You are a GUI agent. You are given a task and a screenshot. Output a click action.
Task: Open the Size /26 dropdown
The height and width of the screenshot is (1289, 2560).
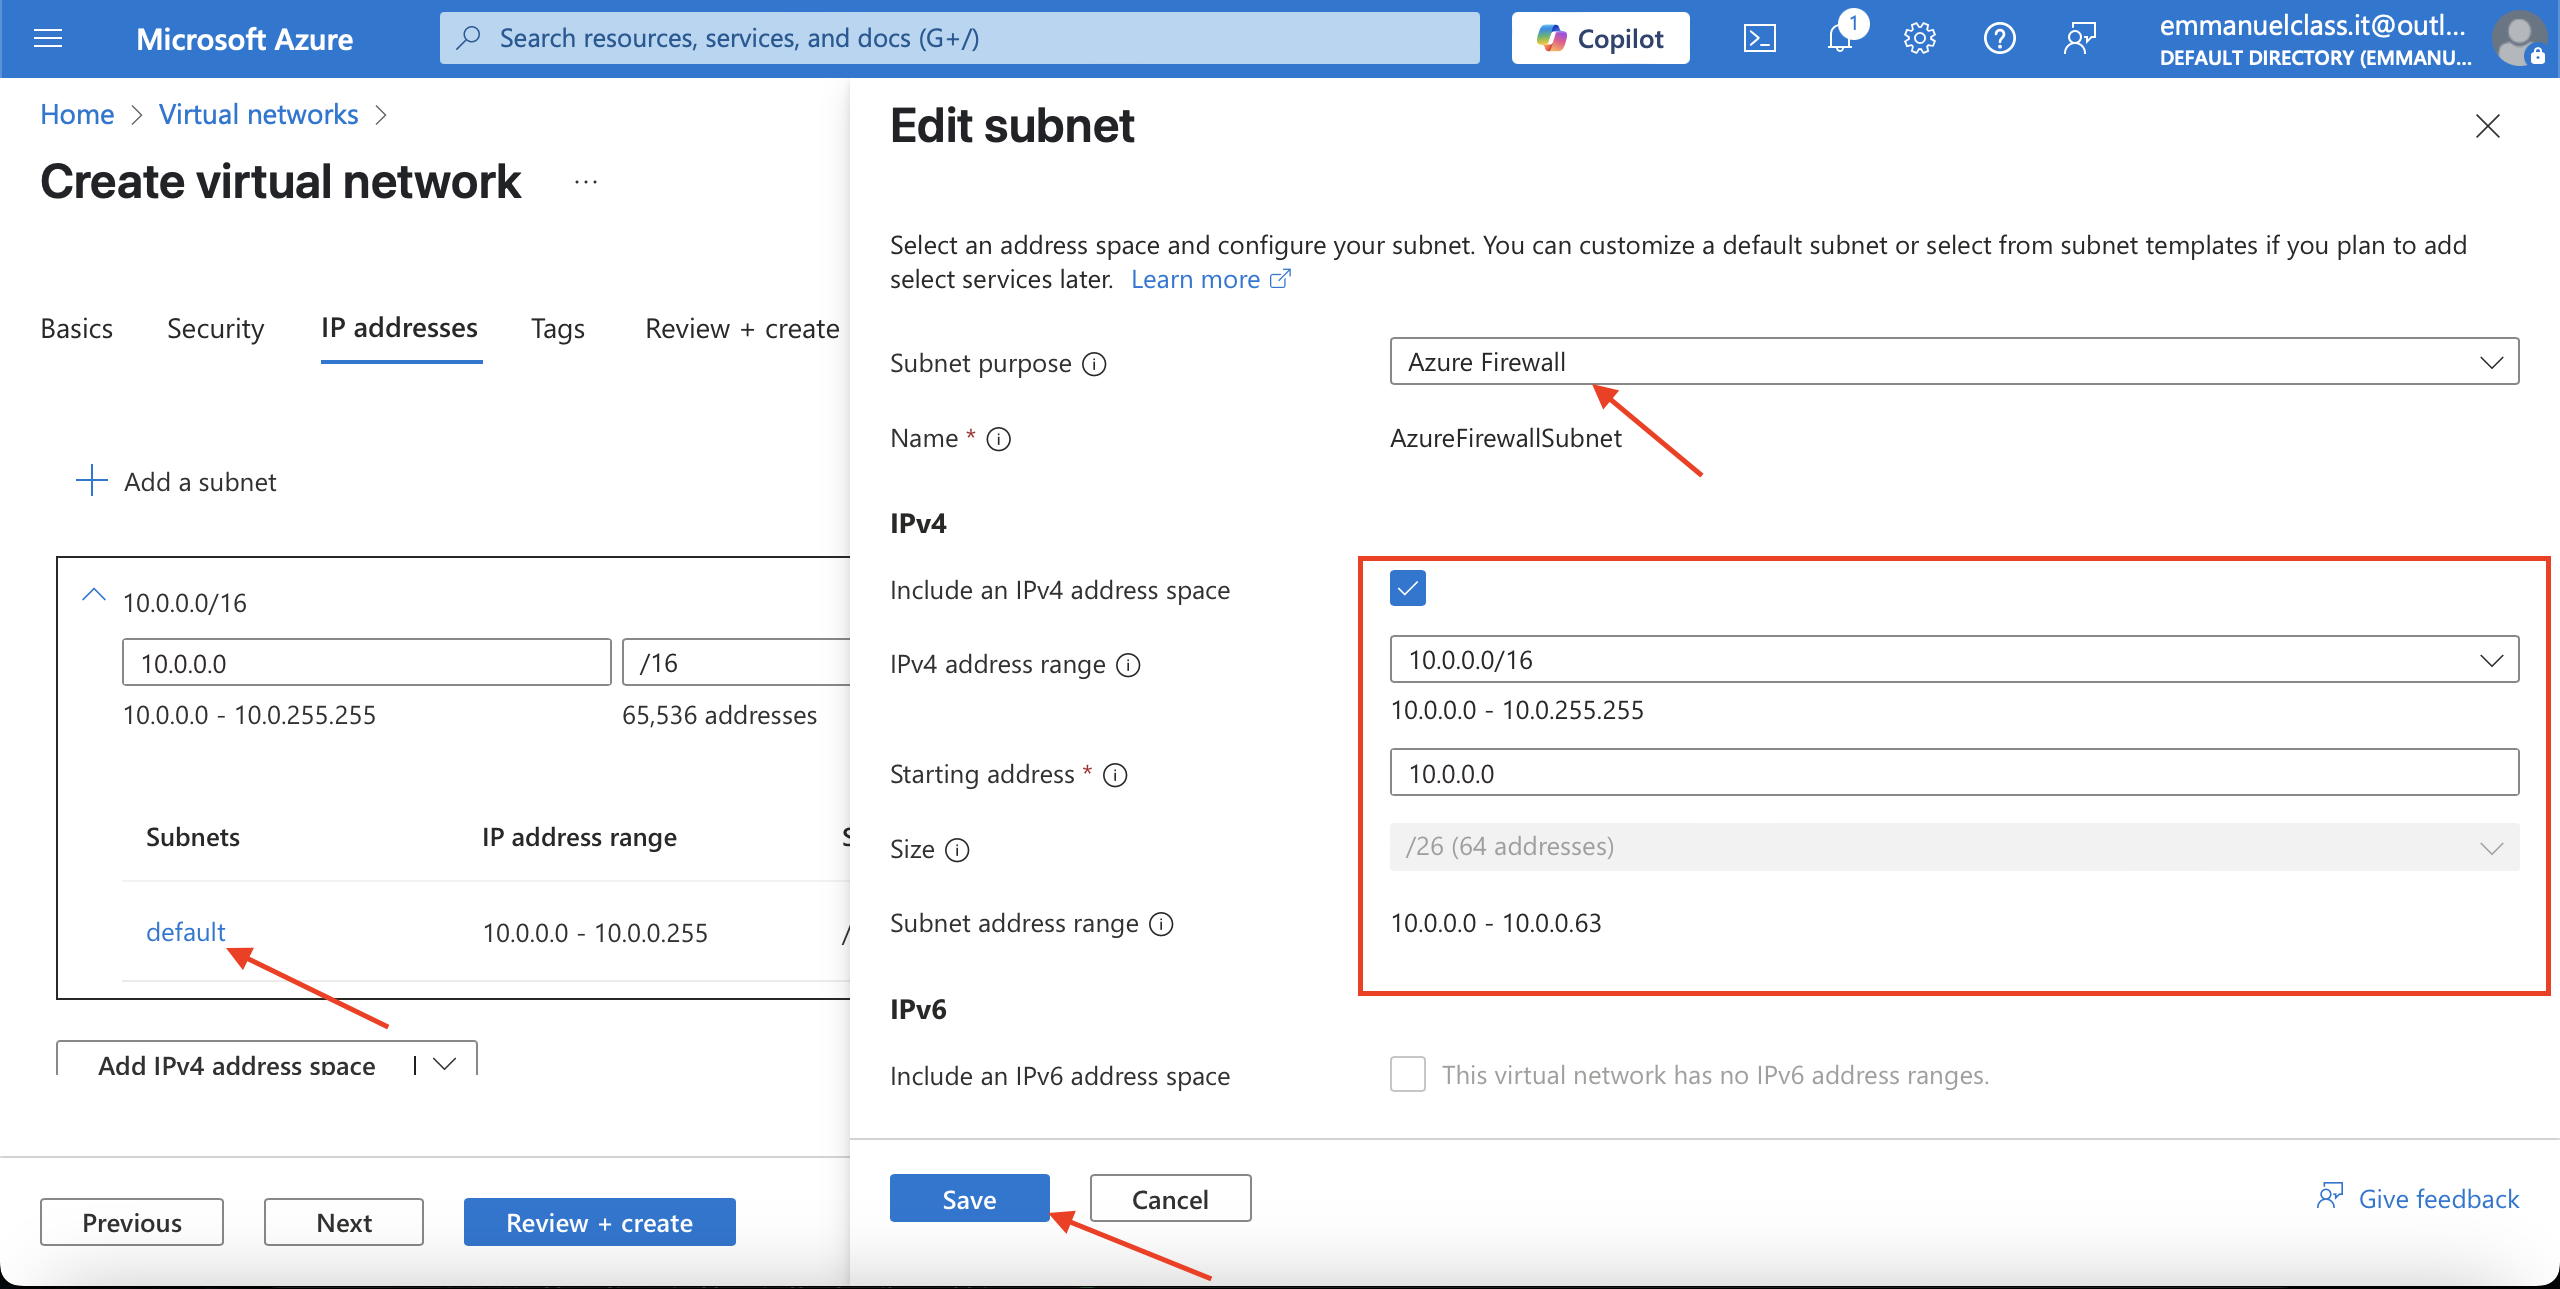pyautogui.click(x=1953, y=846)
